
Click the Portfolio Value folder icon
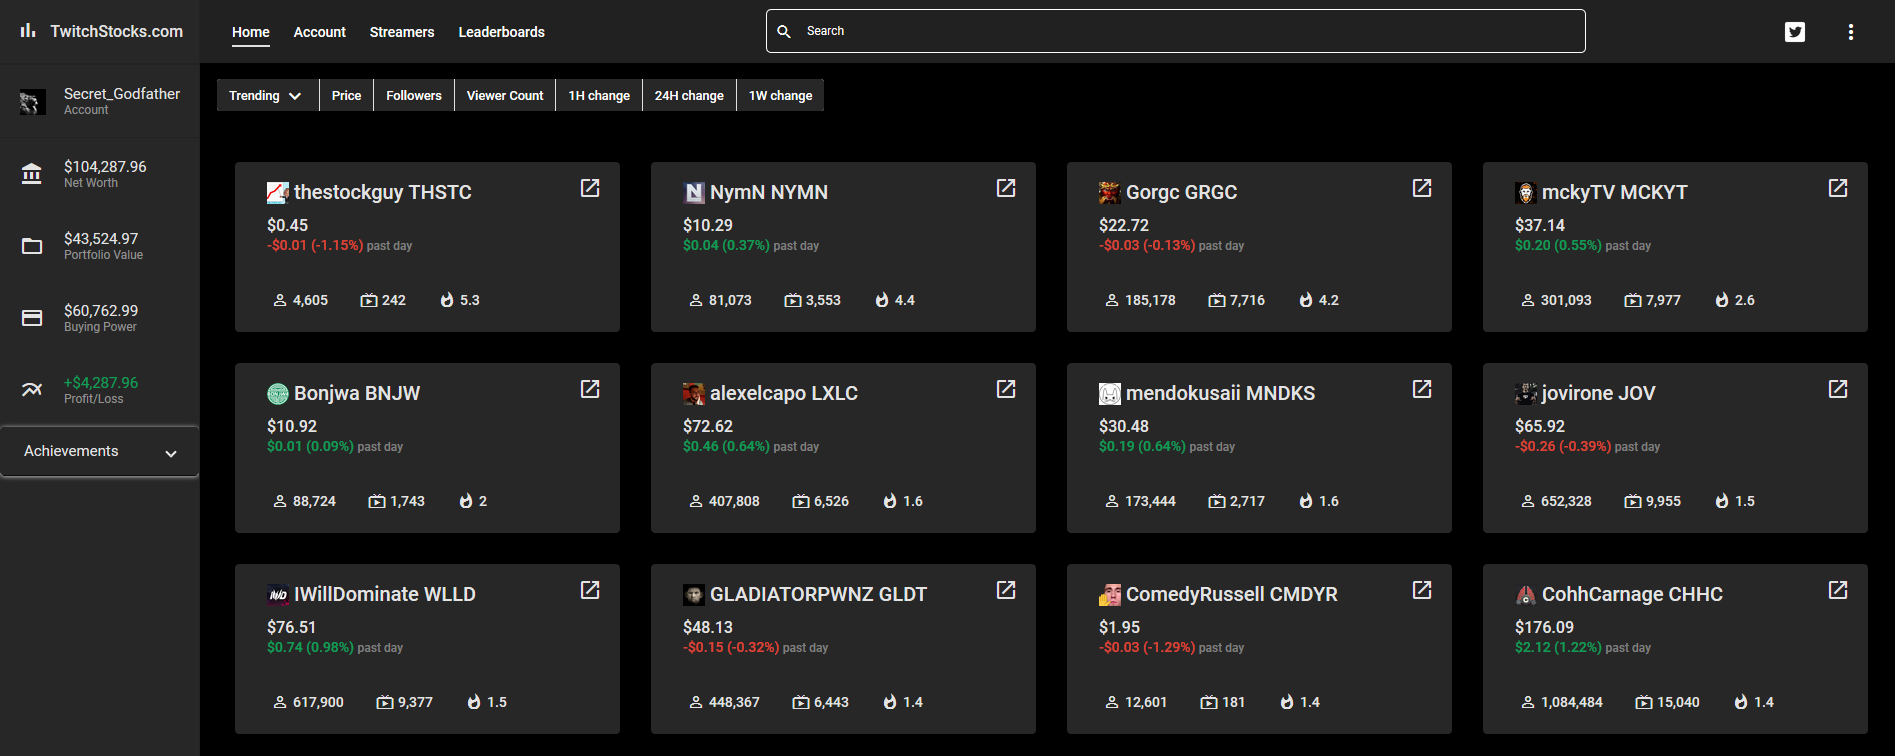32,246
